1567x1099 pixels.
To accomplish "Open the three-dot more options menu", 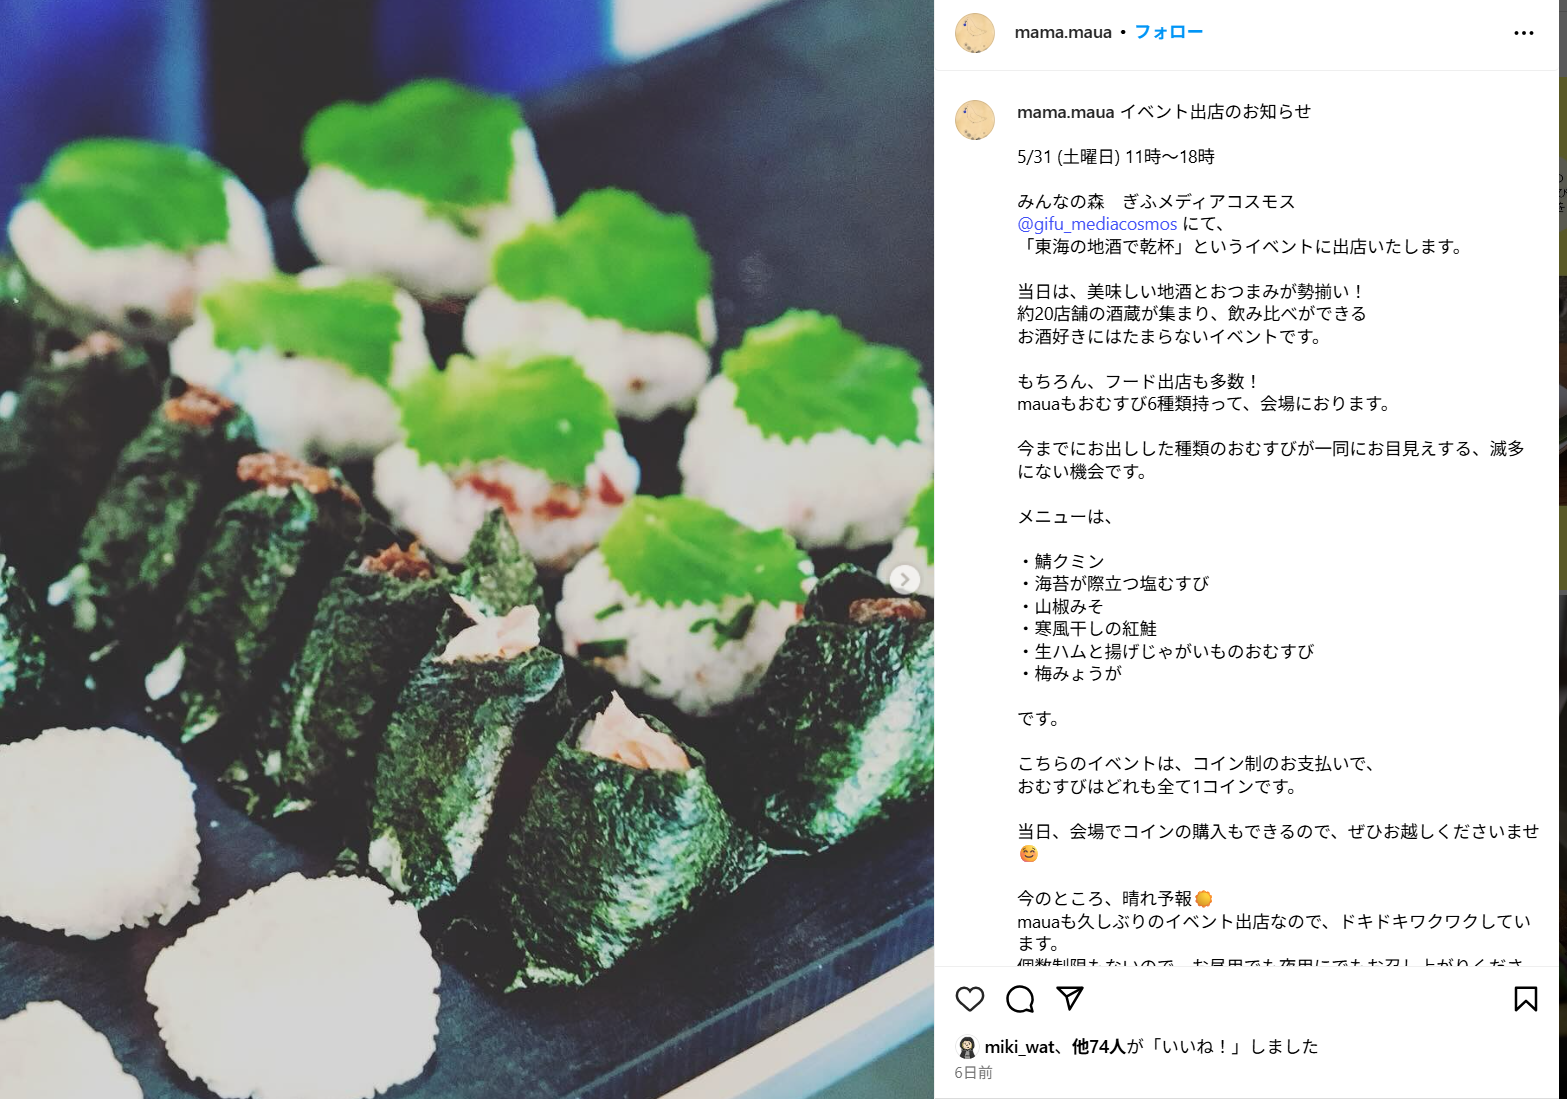I will point(1523,33).
